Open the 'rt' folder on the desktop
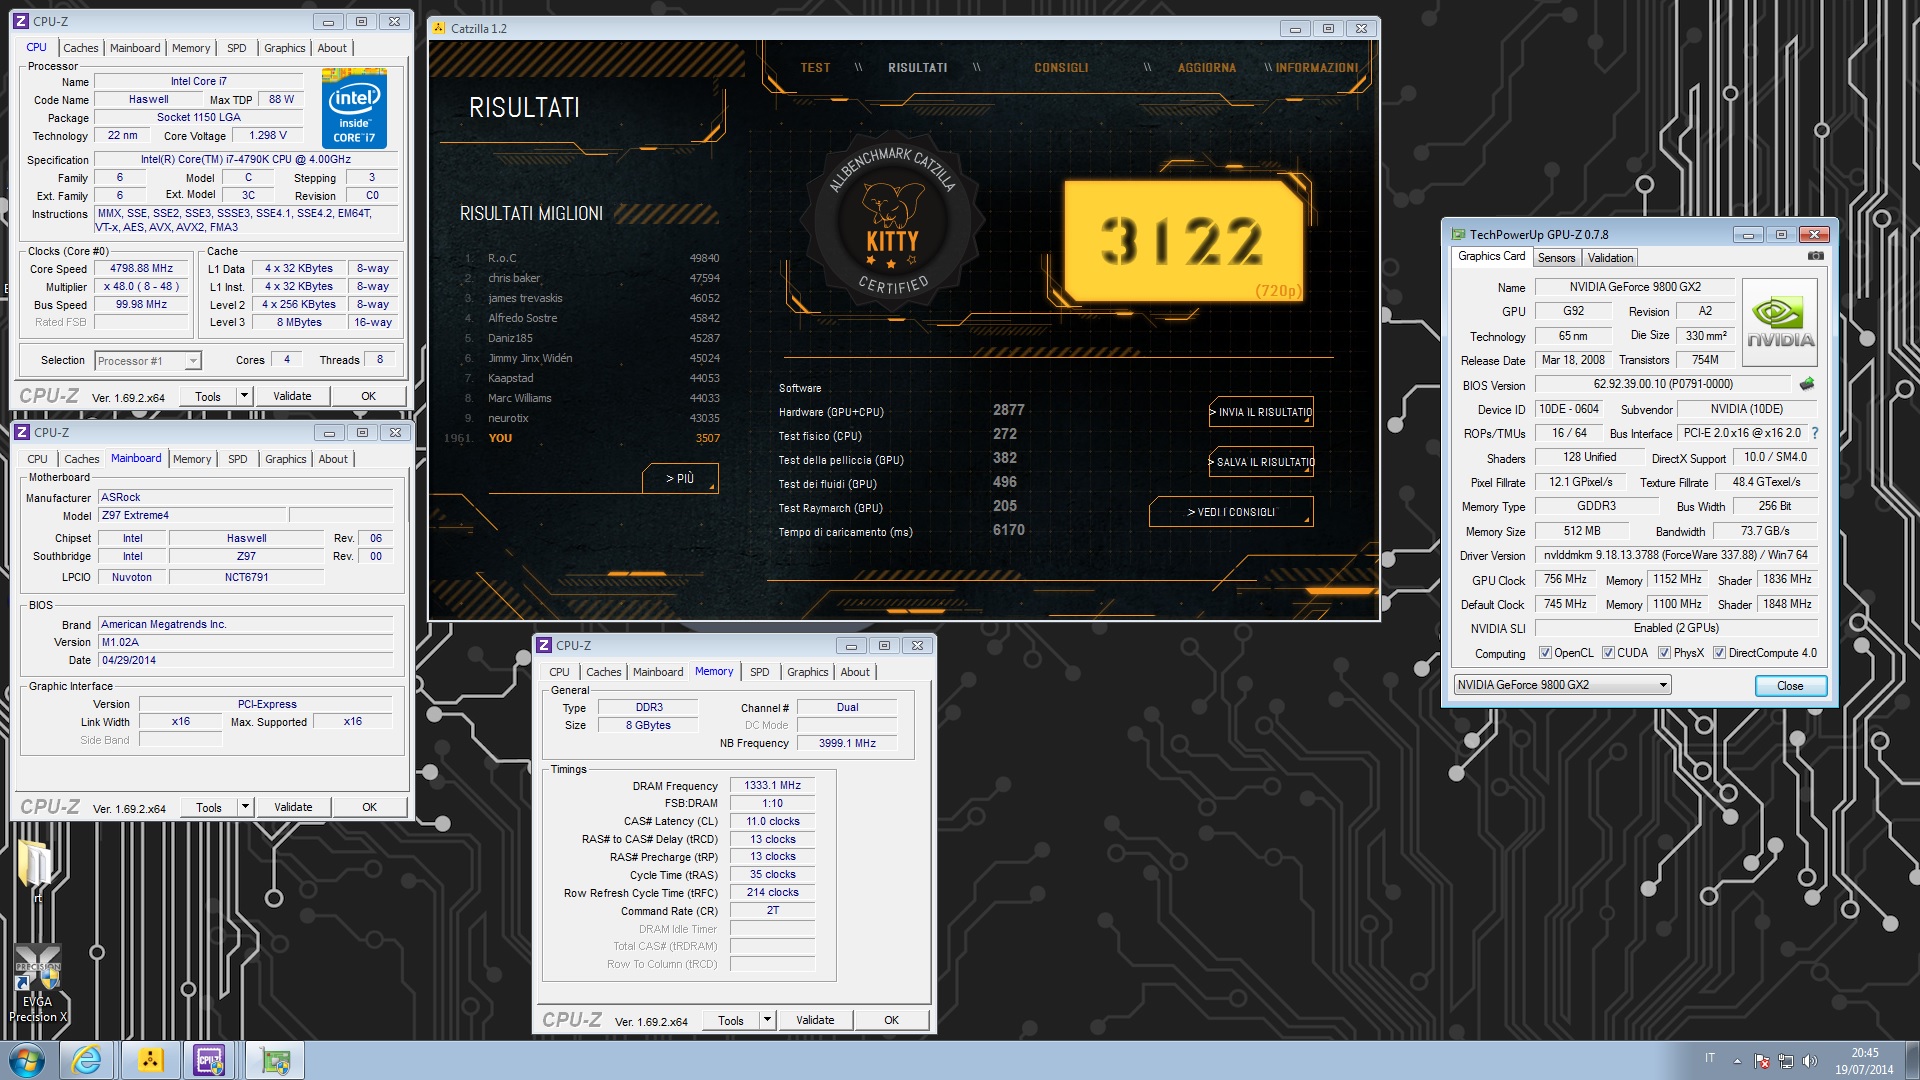This screenshot has height=1080, width=1920. point(37,868)
